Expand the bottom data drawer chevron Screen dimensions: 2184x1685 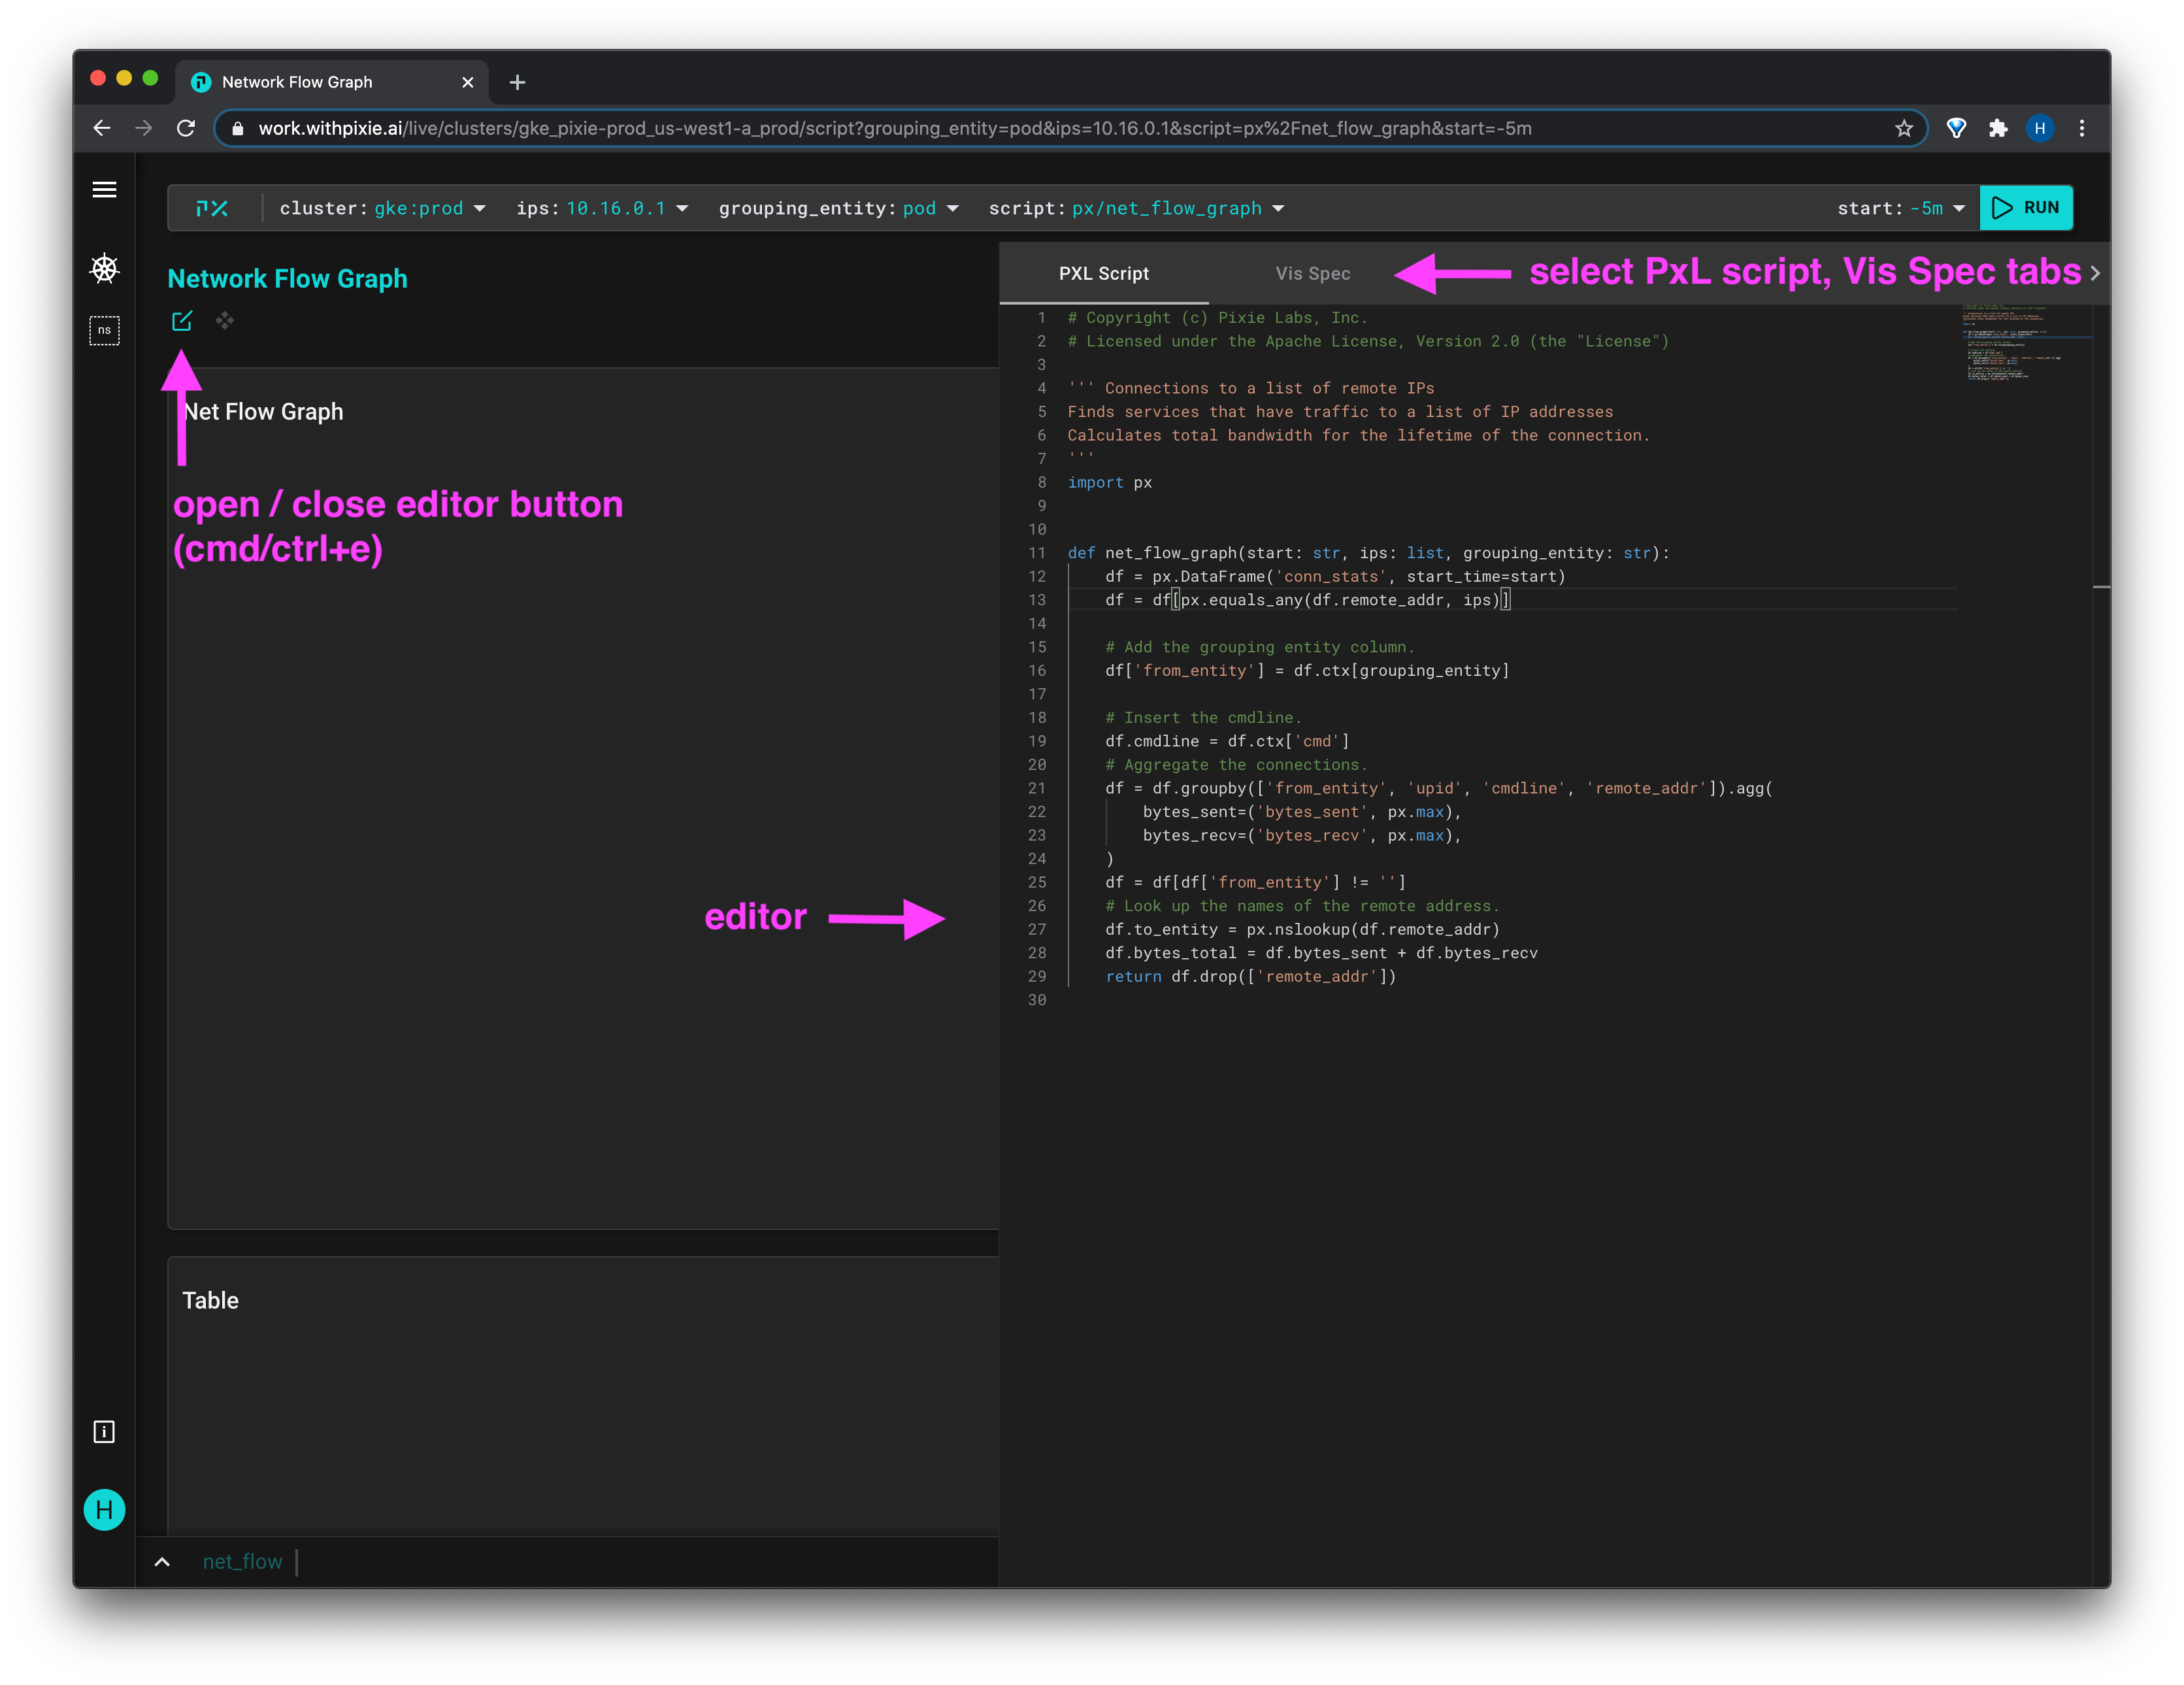pos(162,1561)
